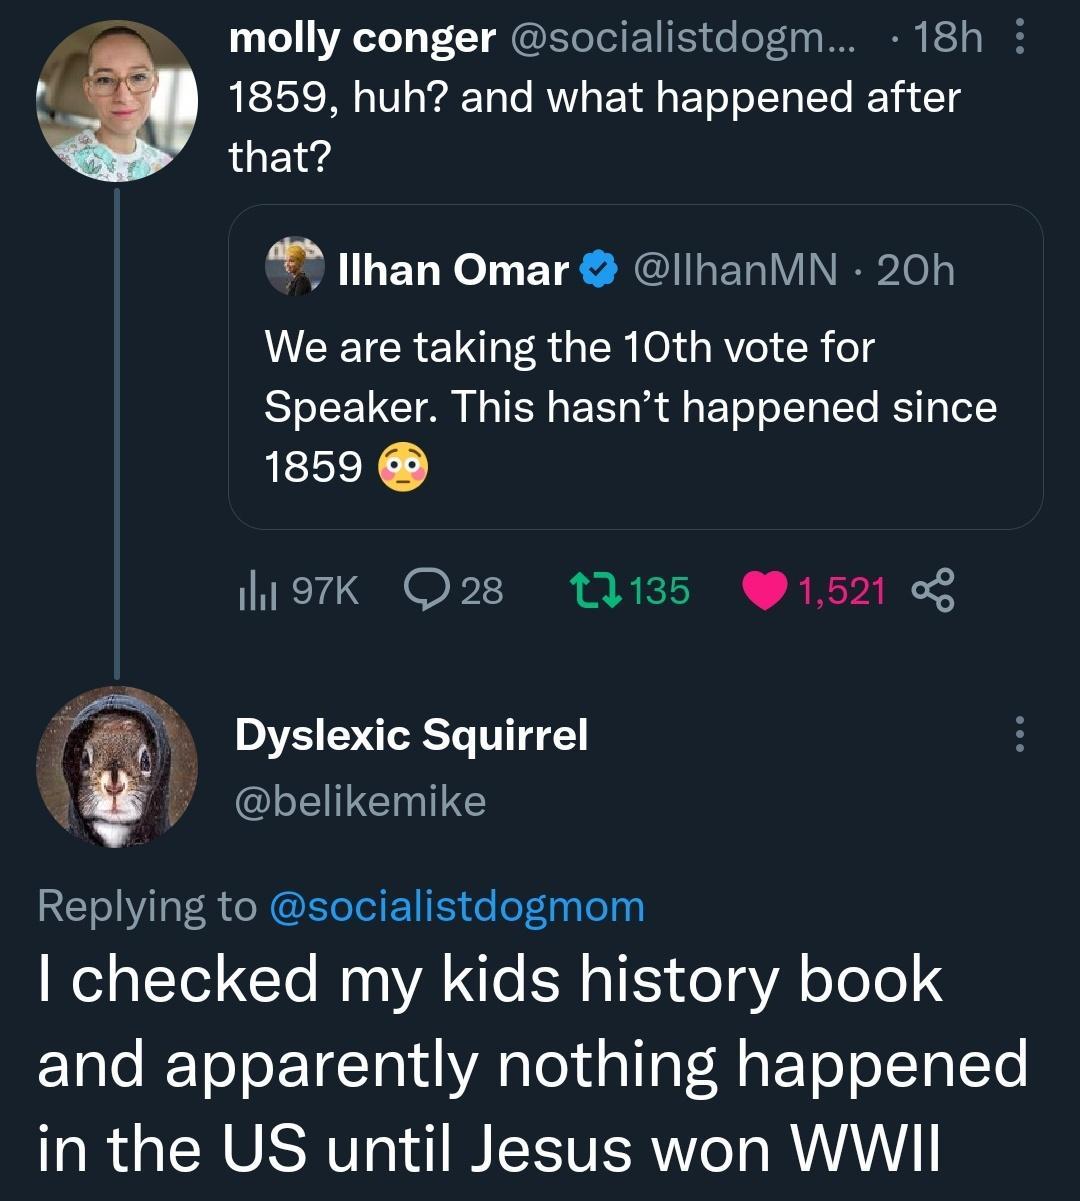Open the view count analytics icon
Screen dimensions: 1080x1201
pyautogui.click(x=249, y=591)
